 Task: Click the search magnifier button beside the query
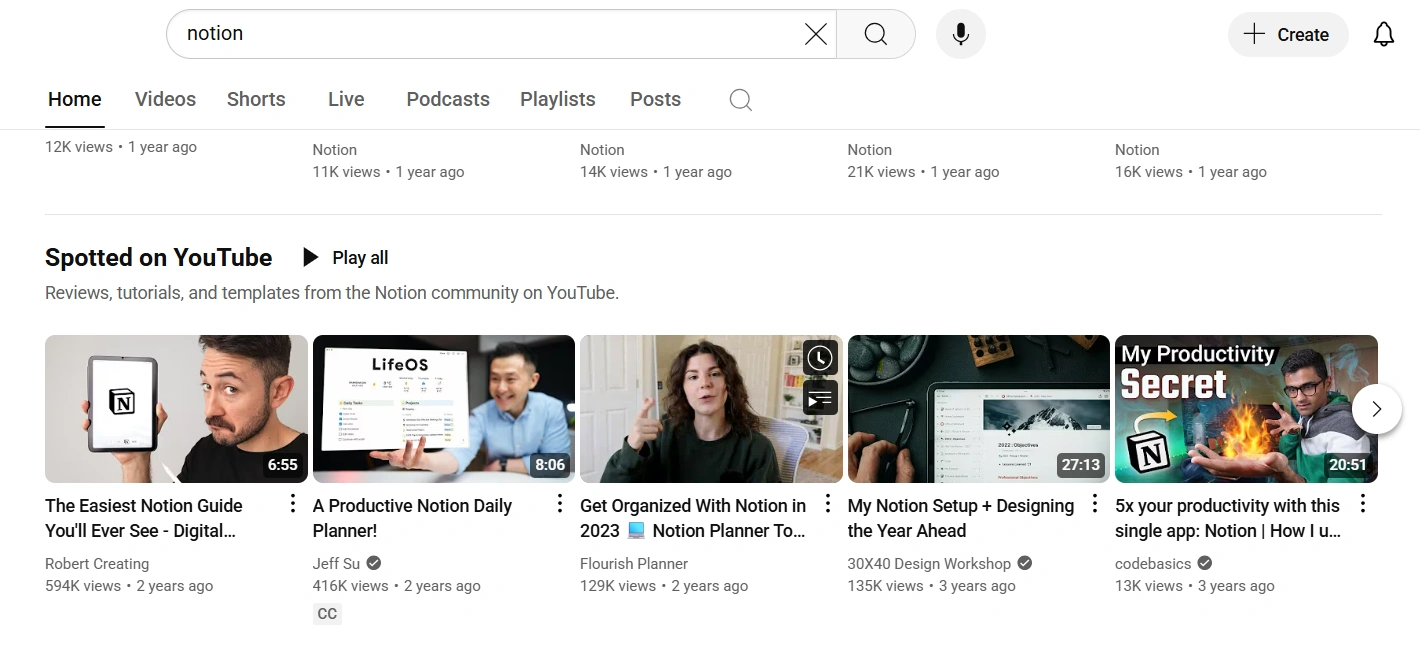click(x=875, y=33)
